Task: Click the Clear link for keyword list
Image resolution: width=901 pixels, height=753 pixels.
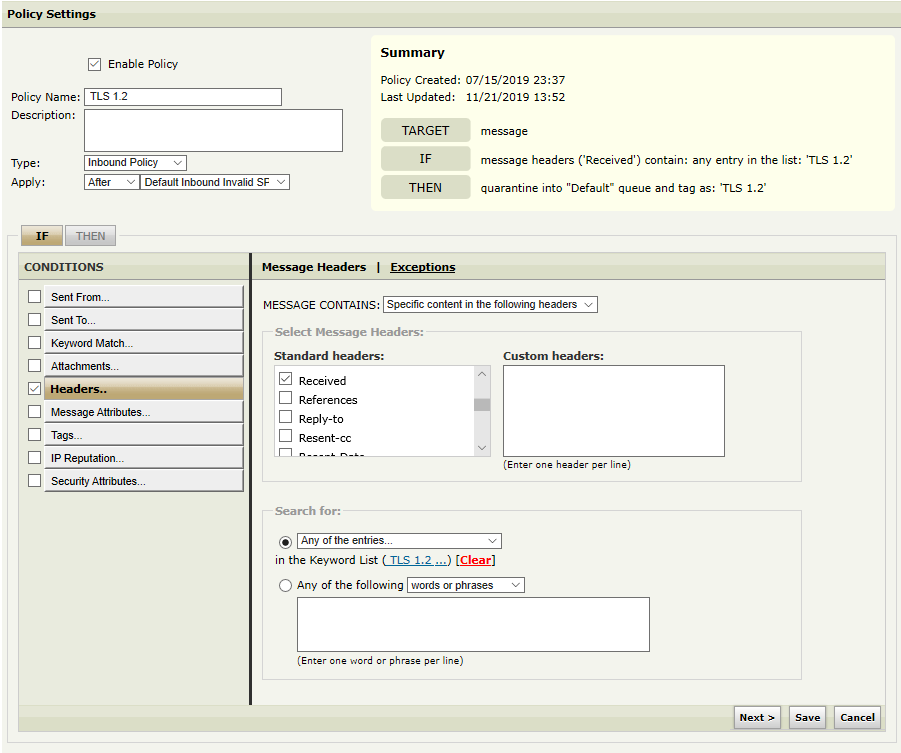Action: pyautogui.click(x=475, y=560)
